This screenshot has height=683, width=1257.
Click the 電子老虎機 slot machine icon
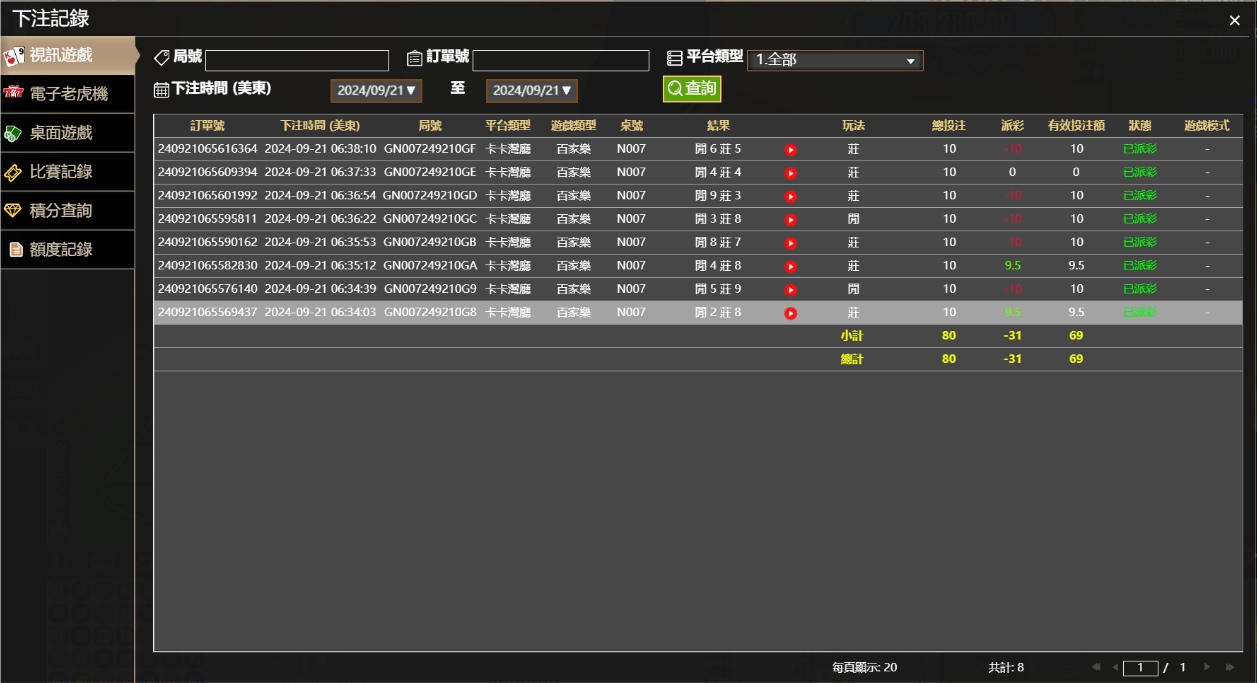12,94
